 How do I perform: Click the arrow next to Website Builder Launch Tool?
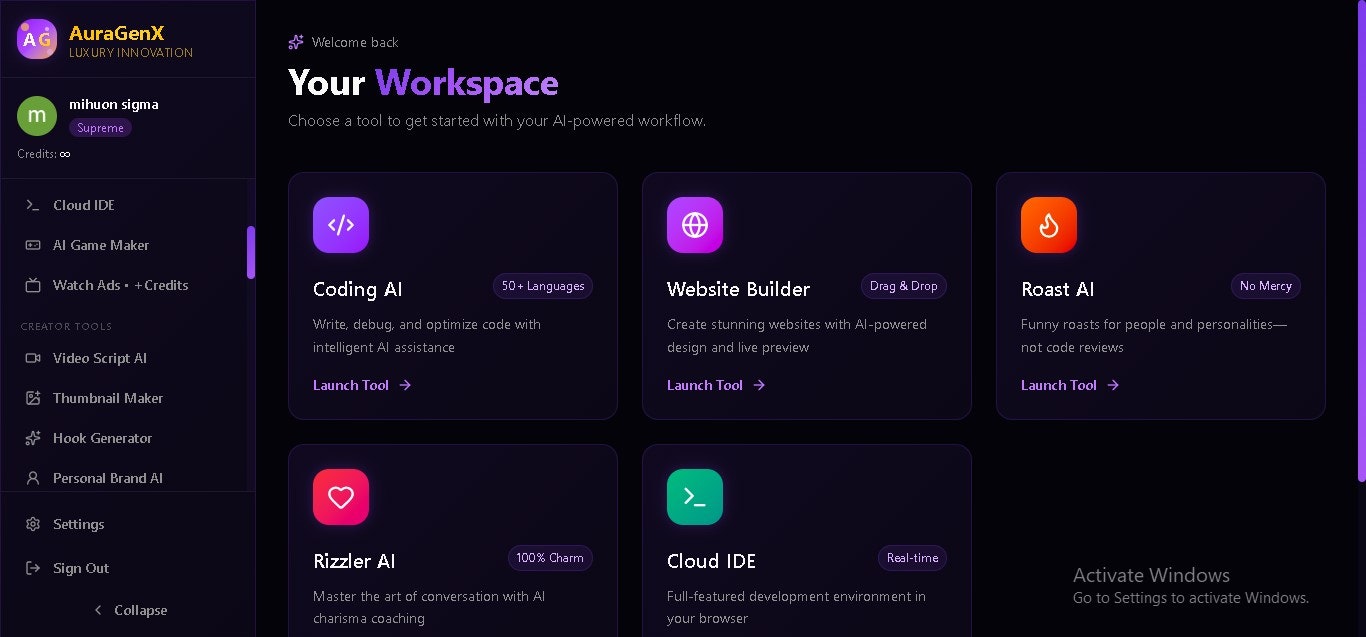(x=759, y=385)
